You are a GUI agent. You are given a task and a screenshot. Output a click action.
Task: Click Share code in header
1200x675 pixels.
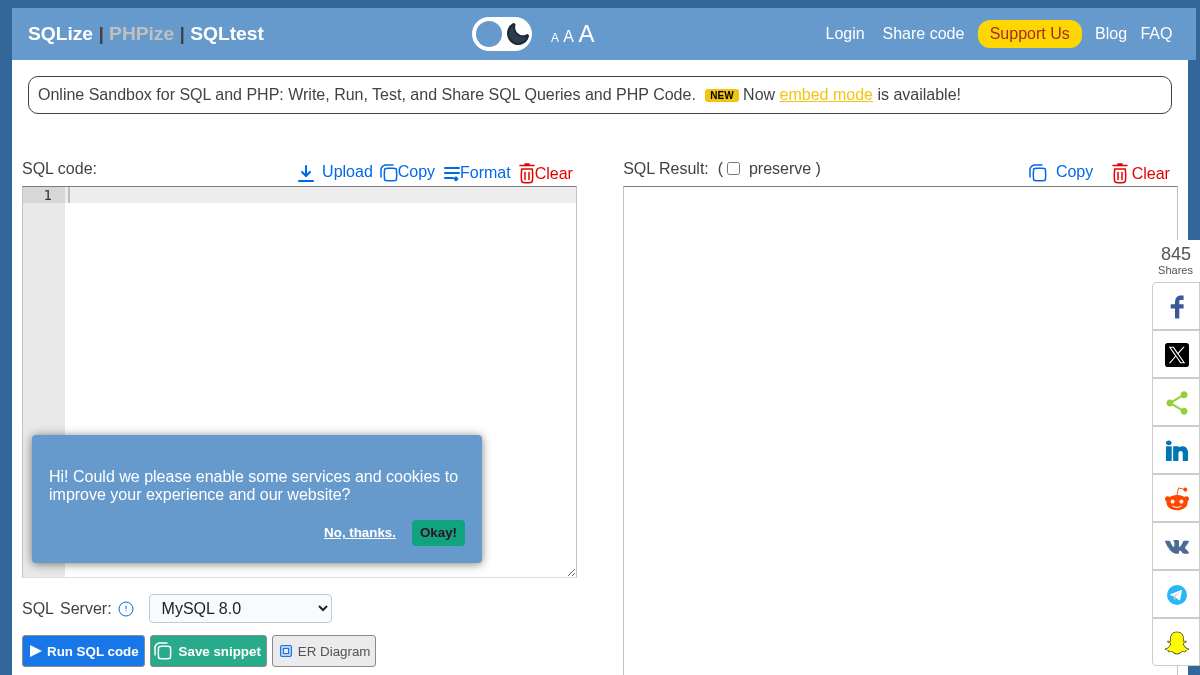click(923, 34)
